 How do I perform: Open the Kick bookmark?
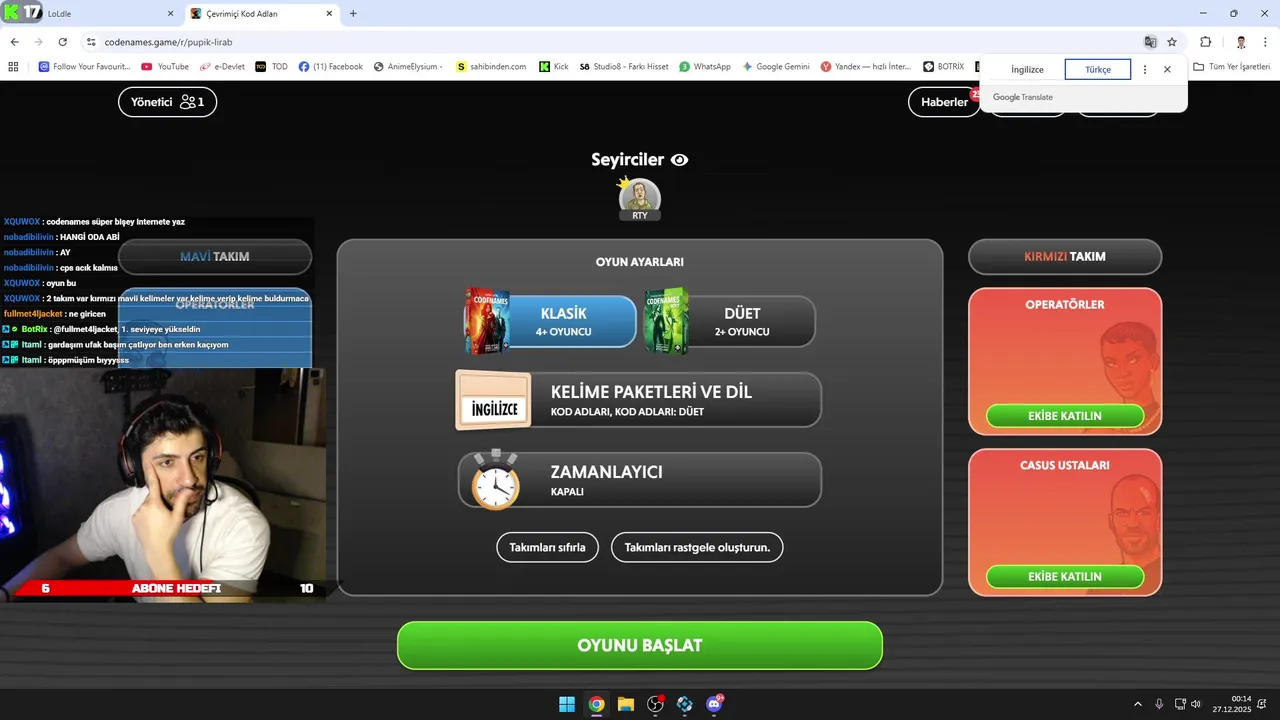[554, 66]
